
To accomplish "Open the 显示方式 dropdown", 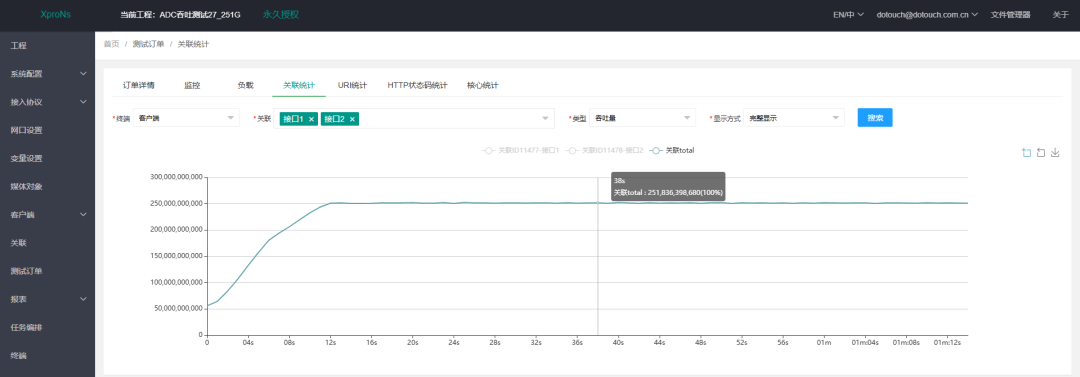I will [793, 118].
